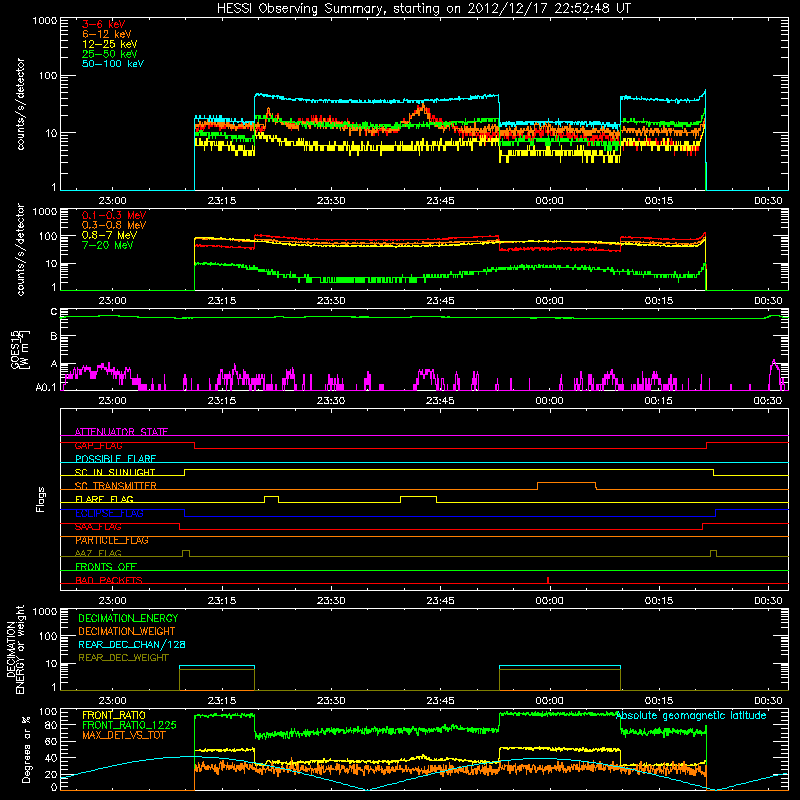Click the BAD_PACKETS red tick at 00:00

(x=547, y=580)
